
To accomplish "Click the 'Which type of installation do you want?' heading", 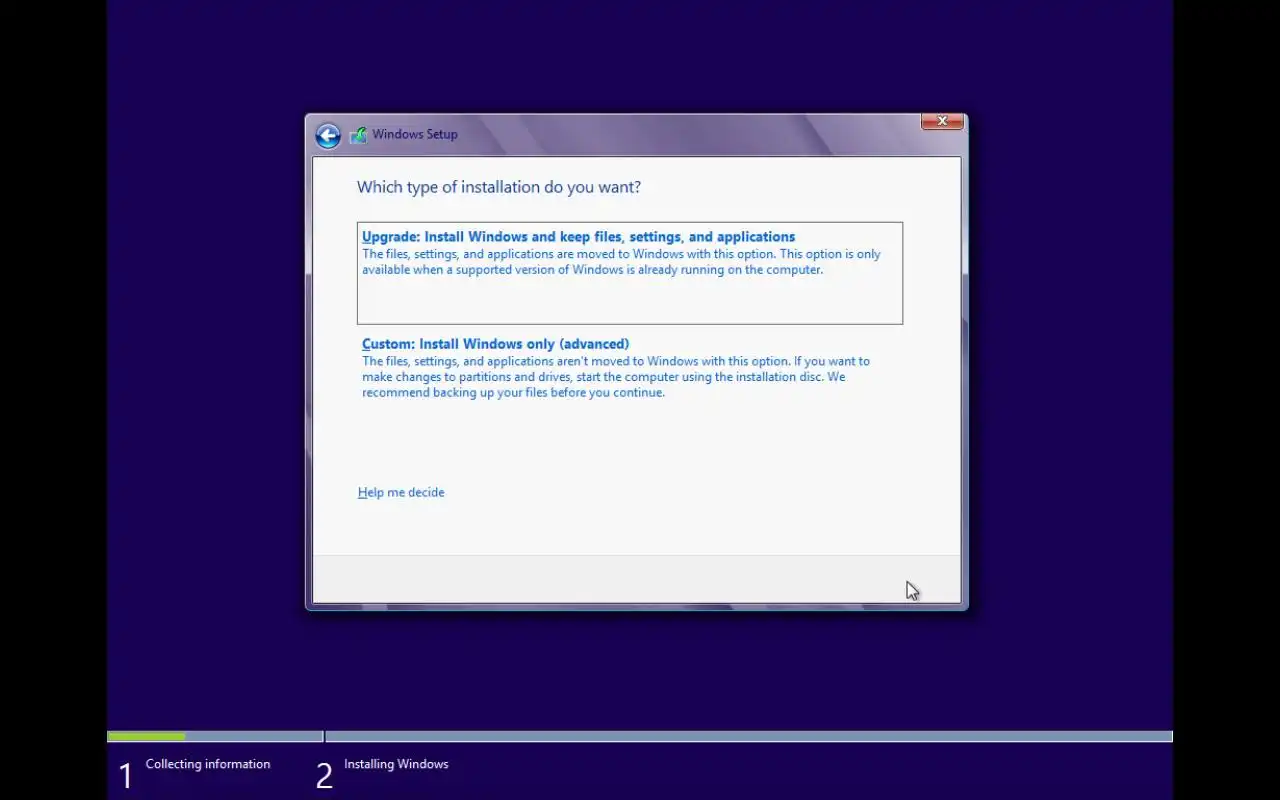I will pos(499,187).
